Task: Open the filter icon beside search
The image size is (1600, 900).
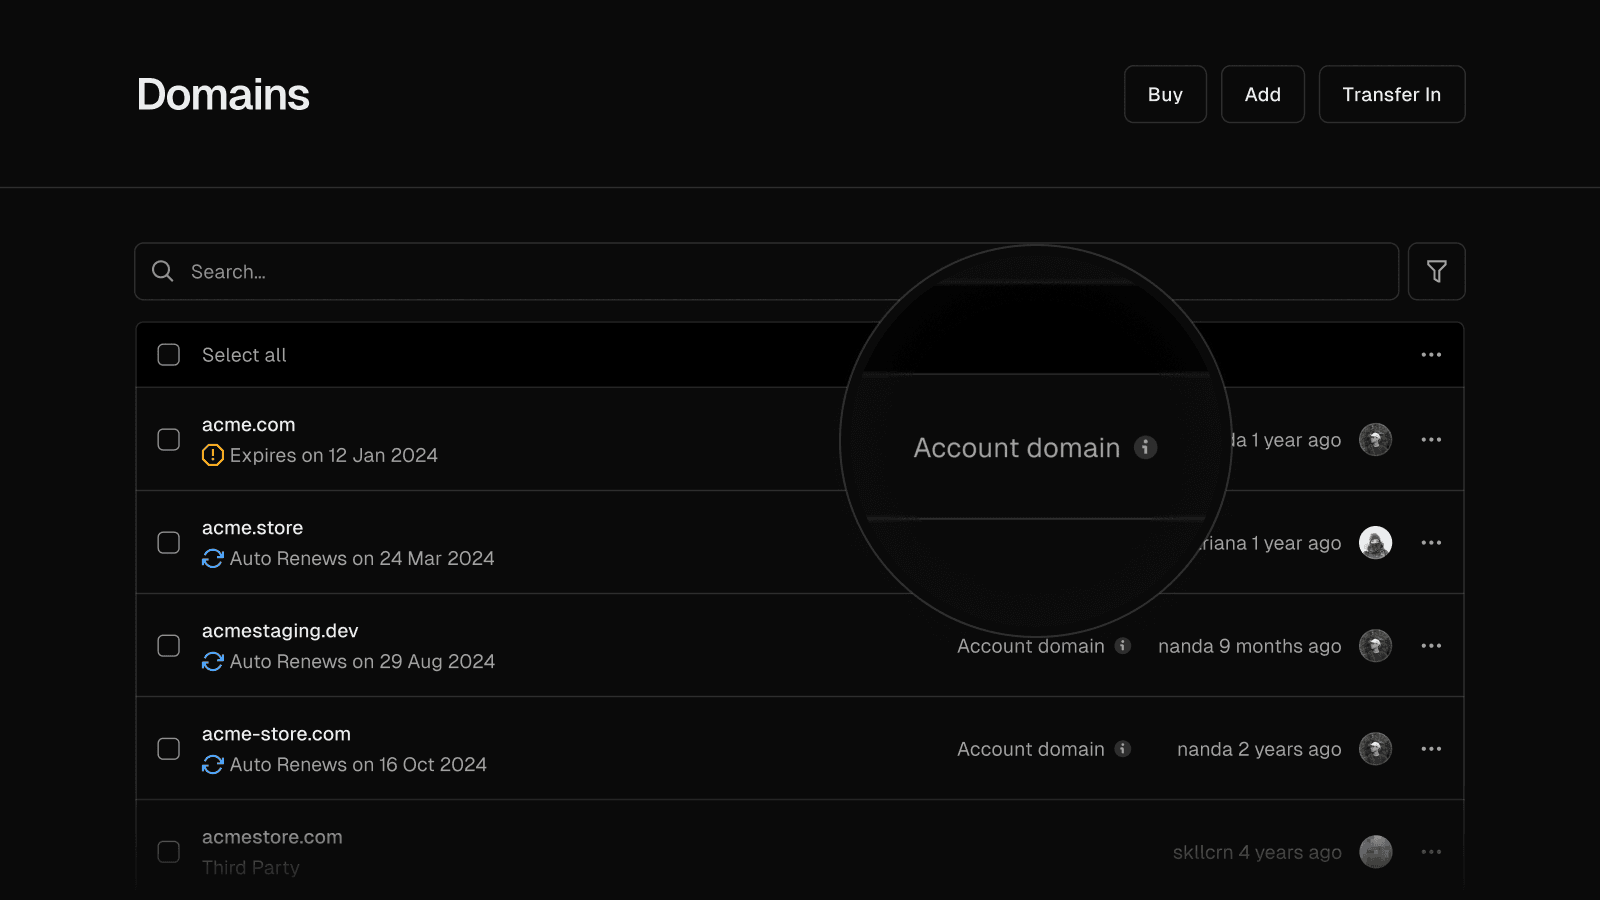Action: 1436,271
